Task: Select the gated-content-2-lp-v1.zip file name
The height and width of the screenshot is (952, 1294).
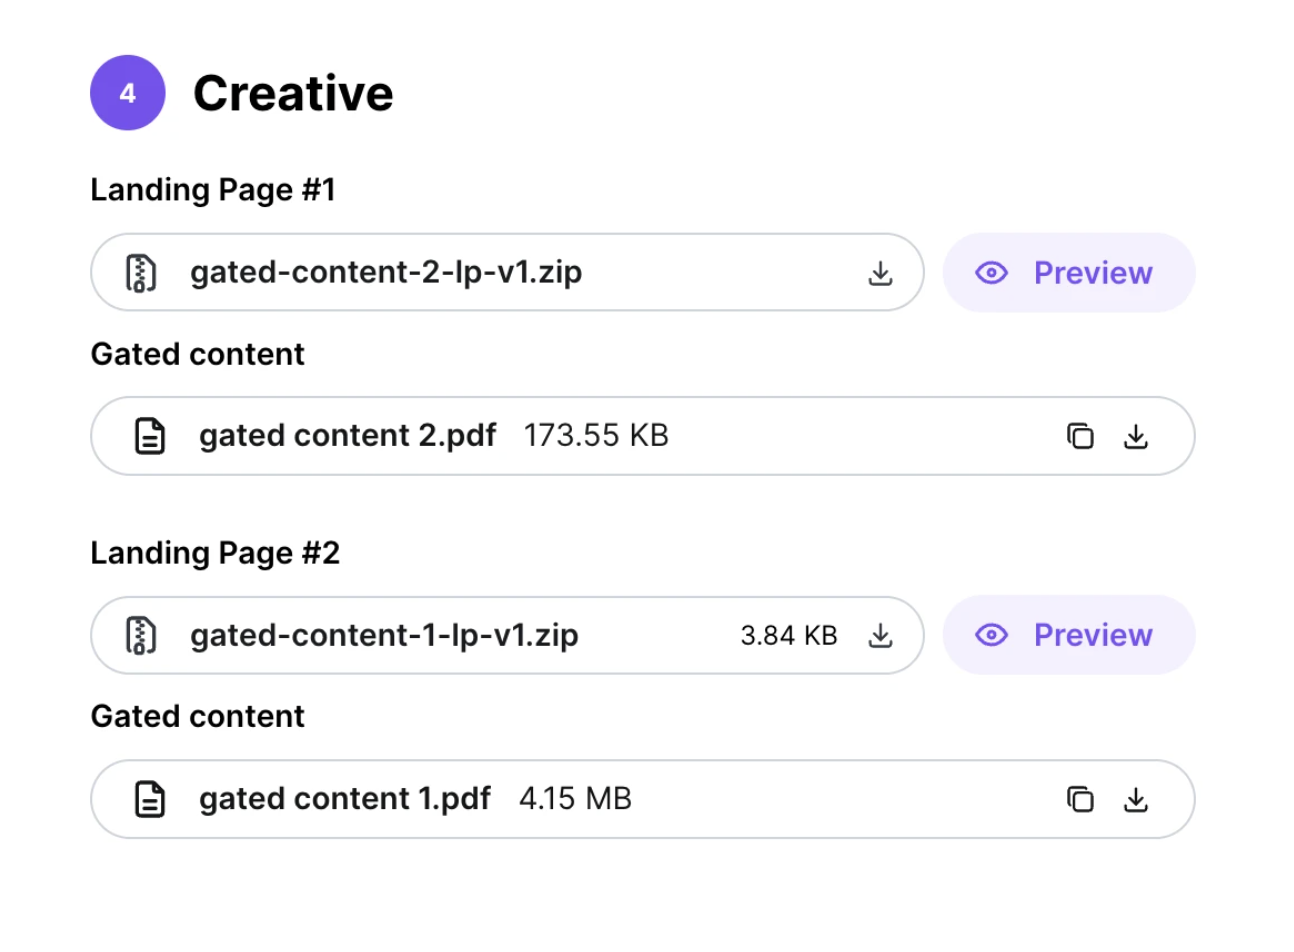Action: (386, 272)
